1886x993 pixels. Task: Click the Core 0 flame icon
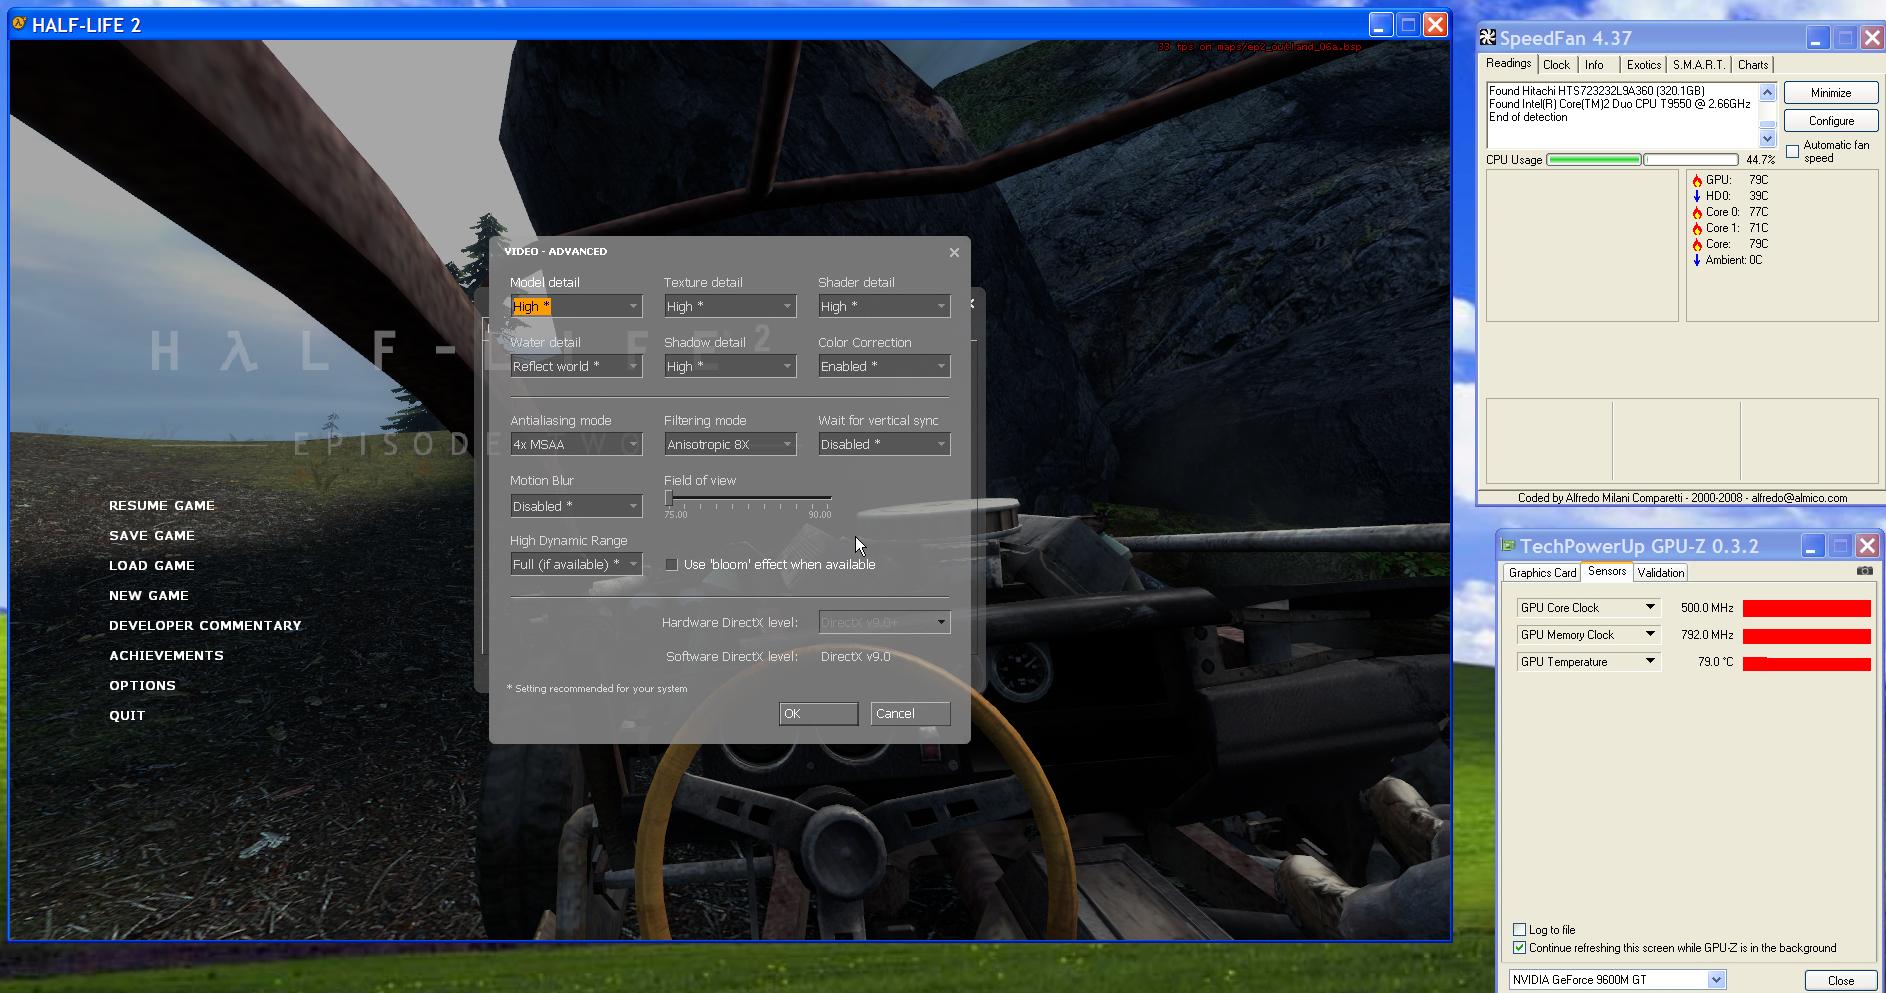pos(1697,213)
